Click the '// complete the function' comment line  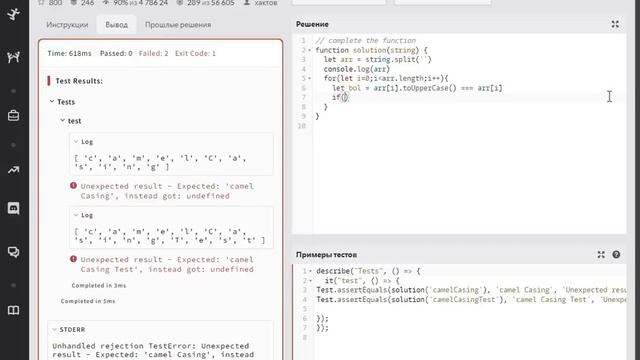[x=365, y=40]
